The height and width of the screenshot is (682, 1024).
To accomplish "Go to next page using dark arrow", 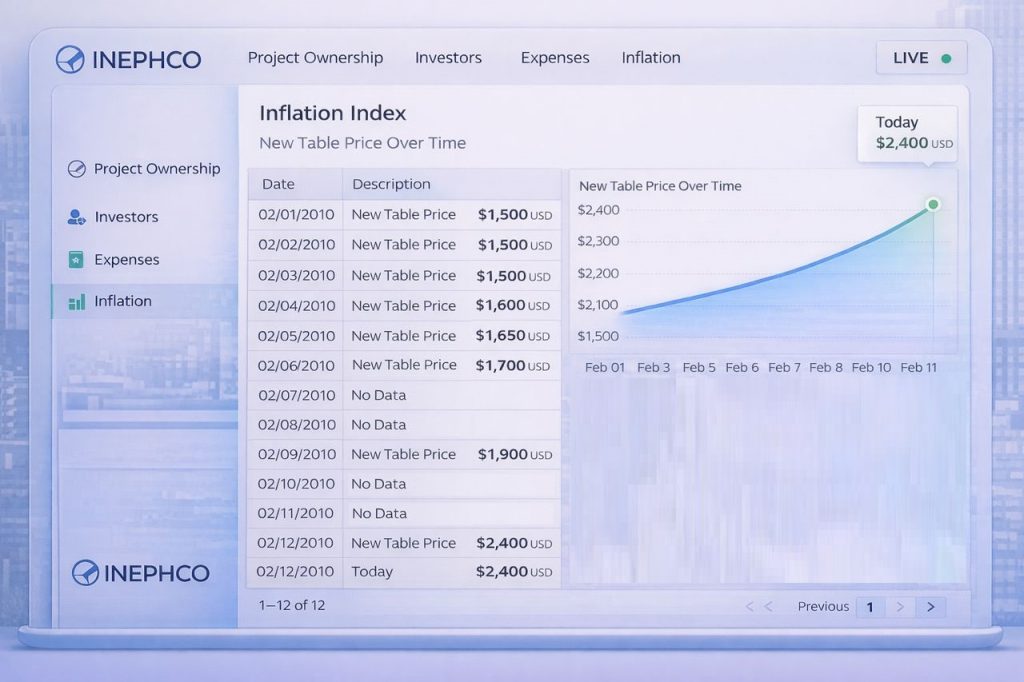I will (x=931, y=606).
